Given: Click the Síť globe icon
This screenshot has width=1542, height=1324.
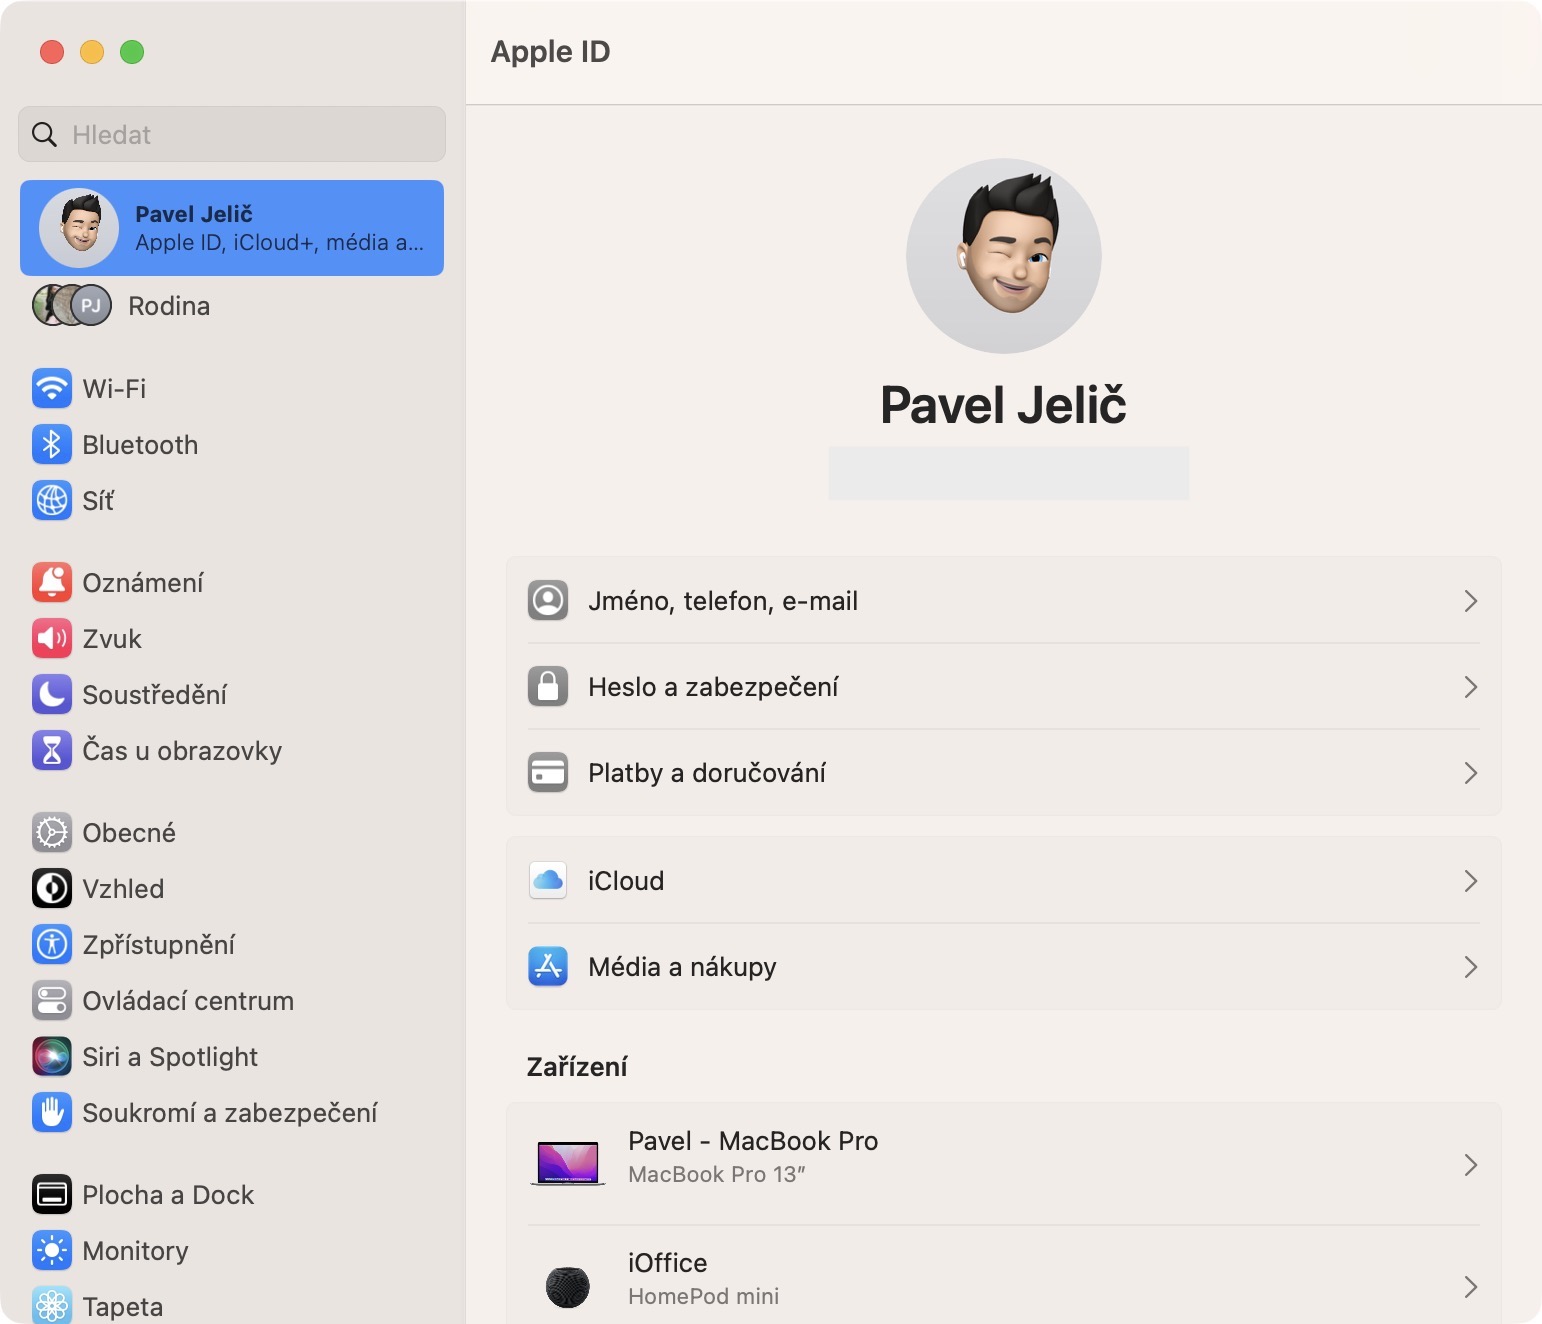Looking at the screenshot, I should [x=52, y=500].
